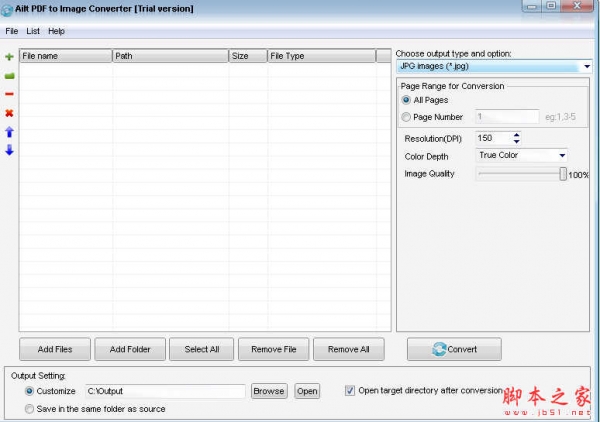Click the red minus remove file icon

9,94
